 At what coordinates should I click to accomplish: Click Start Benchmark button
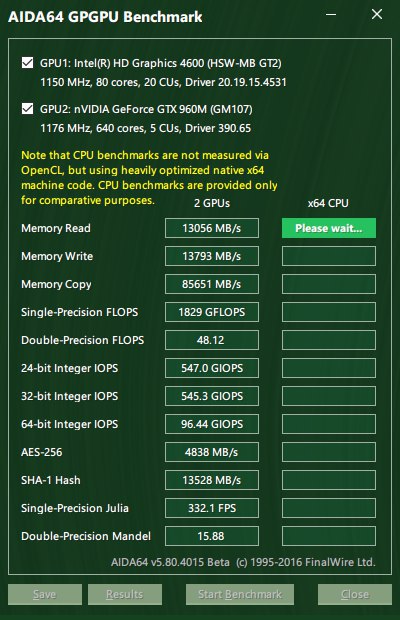240,594
